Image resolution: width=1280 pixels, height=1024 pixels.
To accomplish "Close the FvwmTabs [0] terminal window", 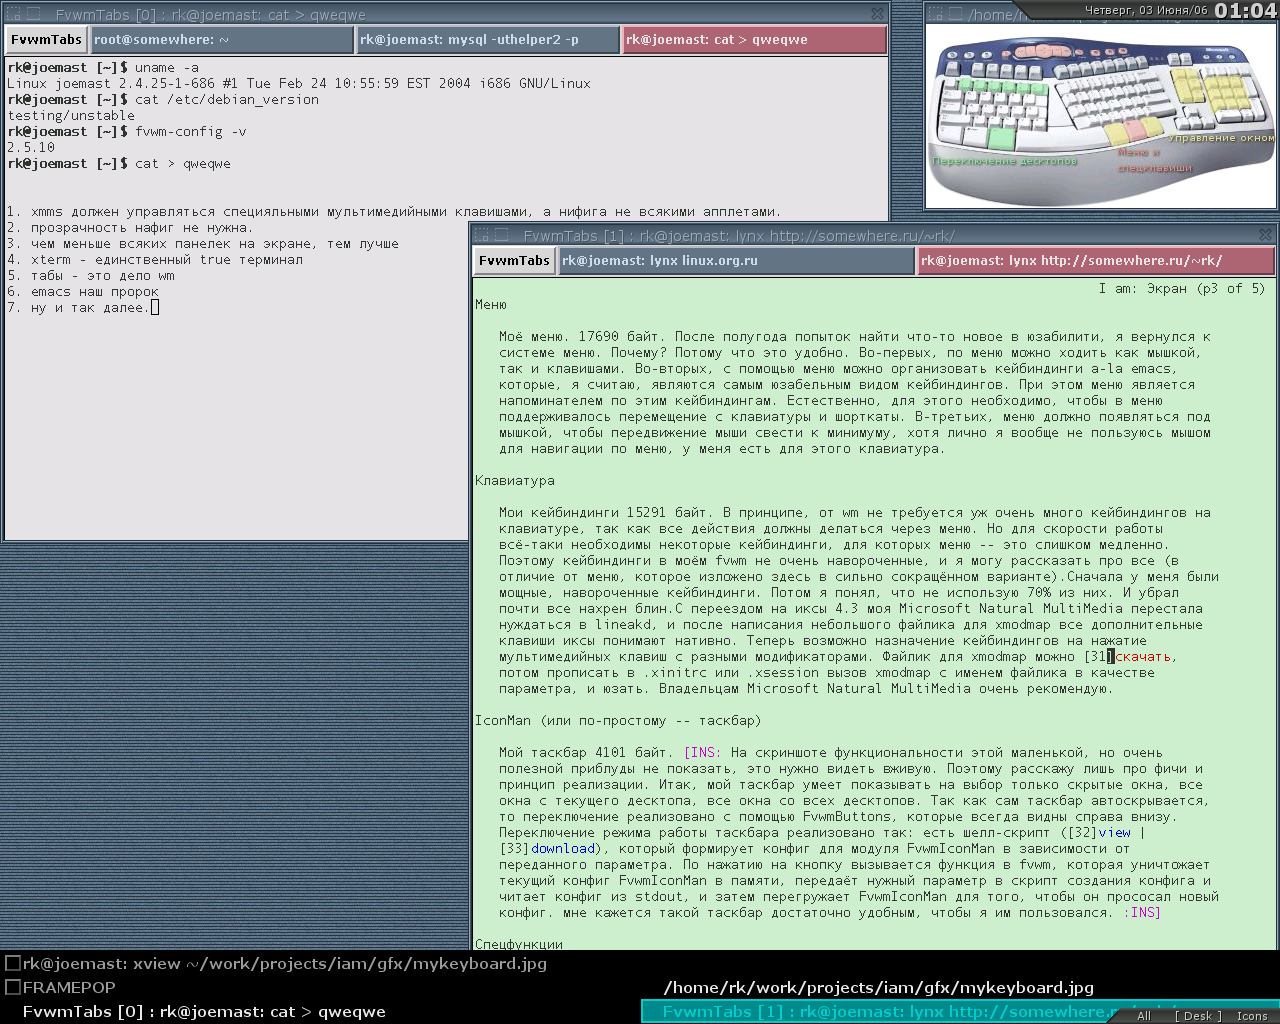I will pos(877,14).
